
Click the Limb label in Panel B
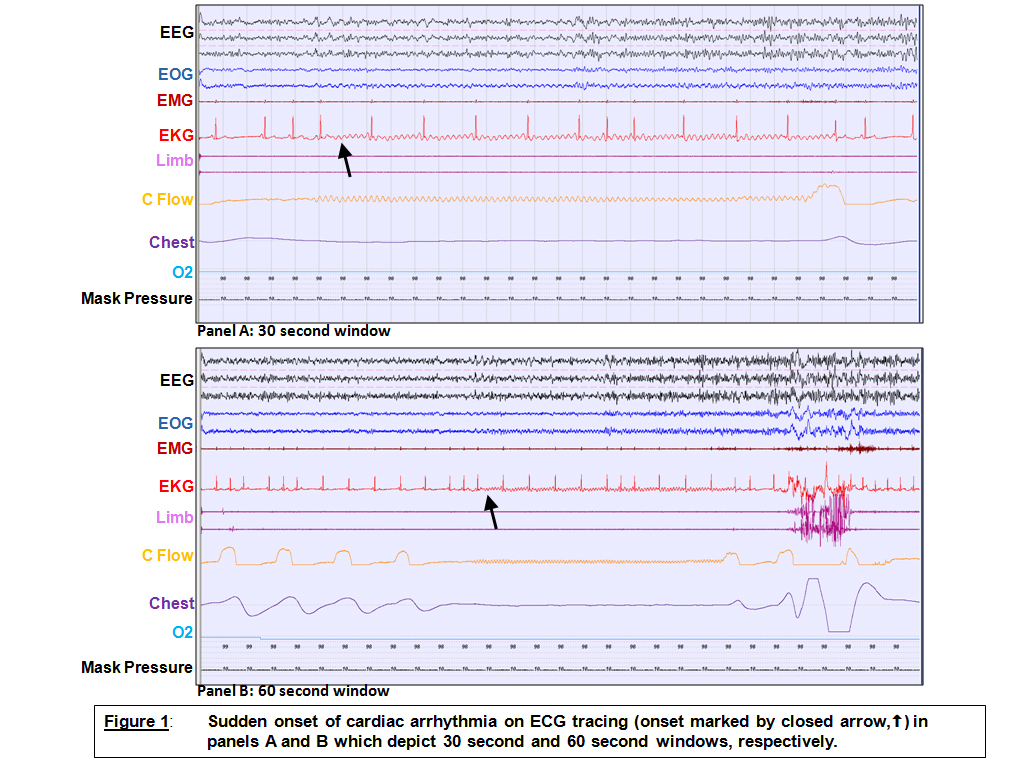pyautogui.click(x=174, y=517)
